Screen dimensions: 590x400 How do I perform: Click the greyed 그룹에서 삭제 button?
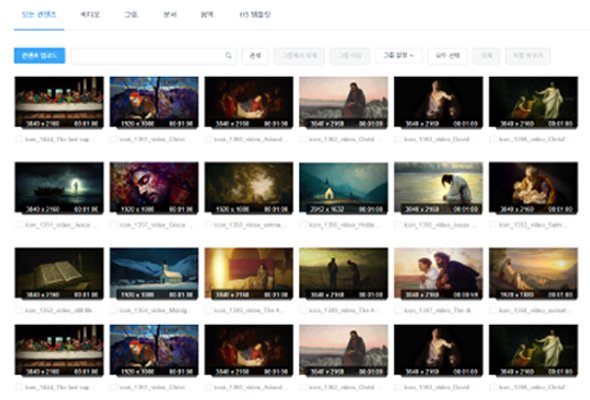[x=299, y=56]
